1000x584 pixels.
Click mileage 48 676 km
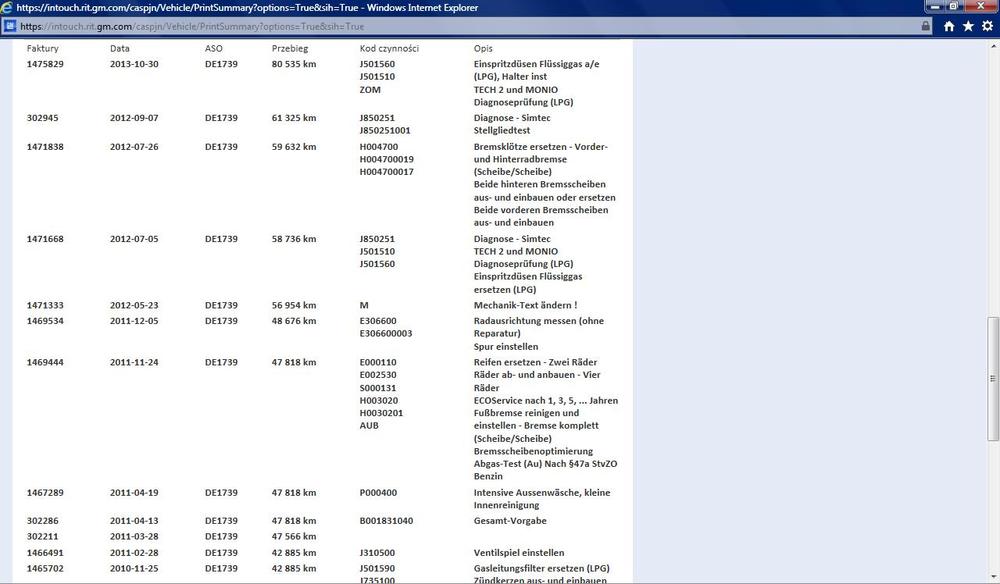(x=294, y=321)
